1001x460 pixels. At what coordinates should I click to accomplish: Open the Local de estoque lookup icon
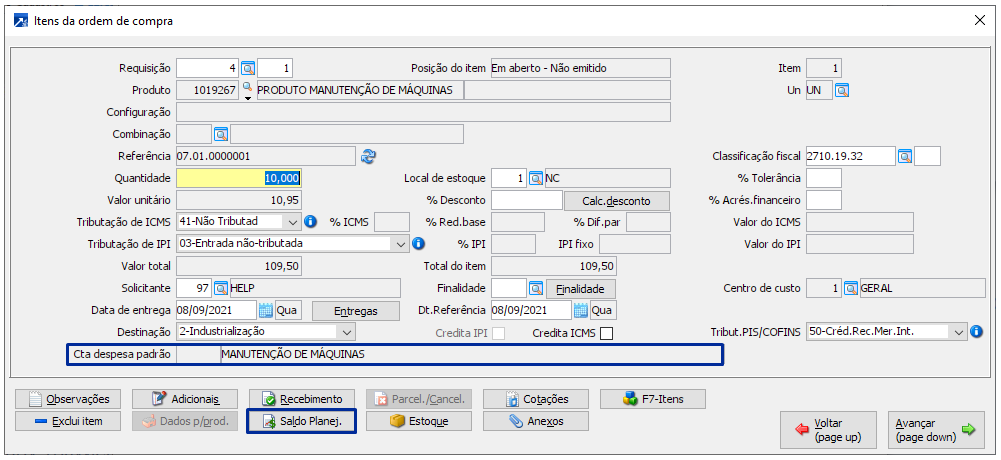tap(536, 179)
